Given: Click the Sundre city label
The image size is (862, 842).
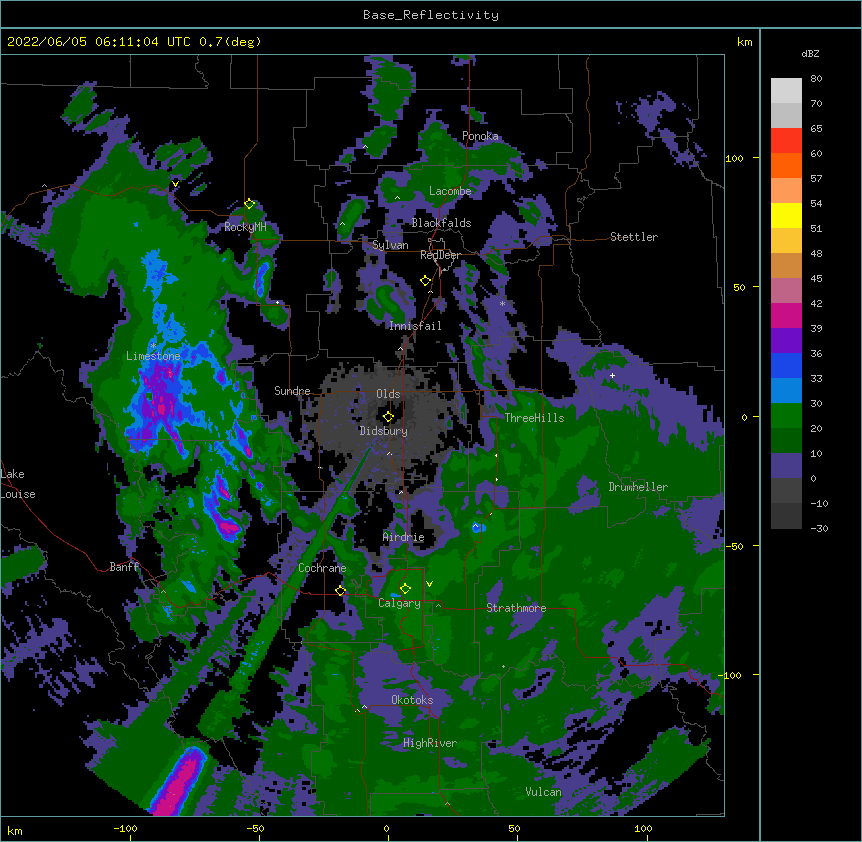Looking at the screenshot, I should pyautogui.click(x=292, y=391).
